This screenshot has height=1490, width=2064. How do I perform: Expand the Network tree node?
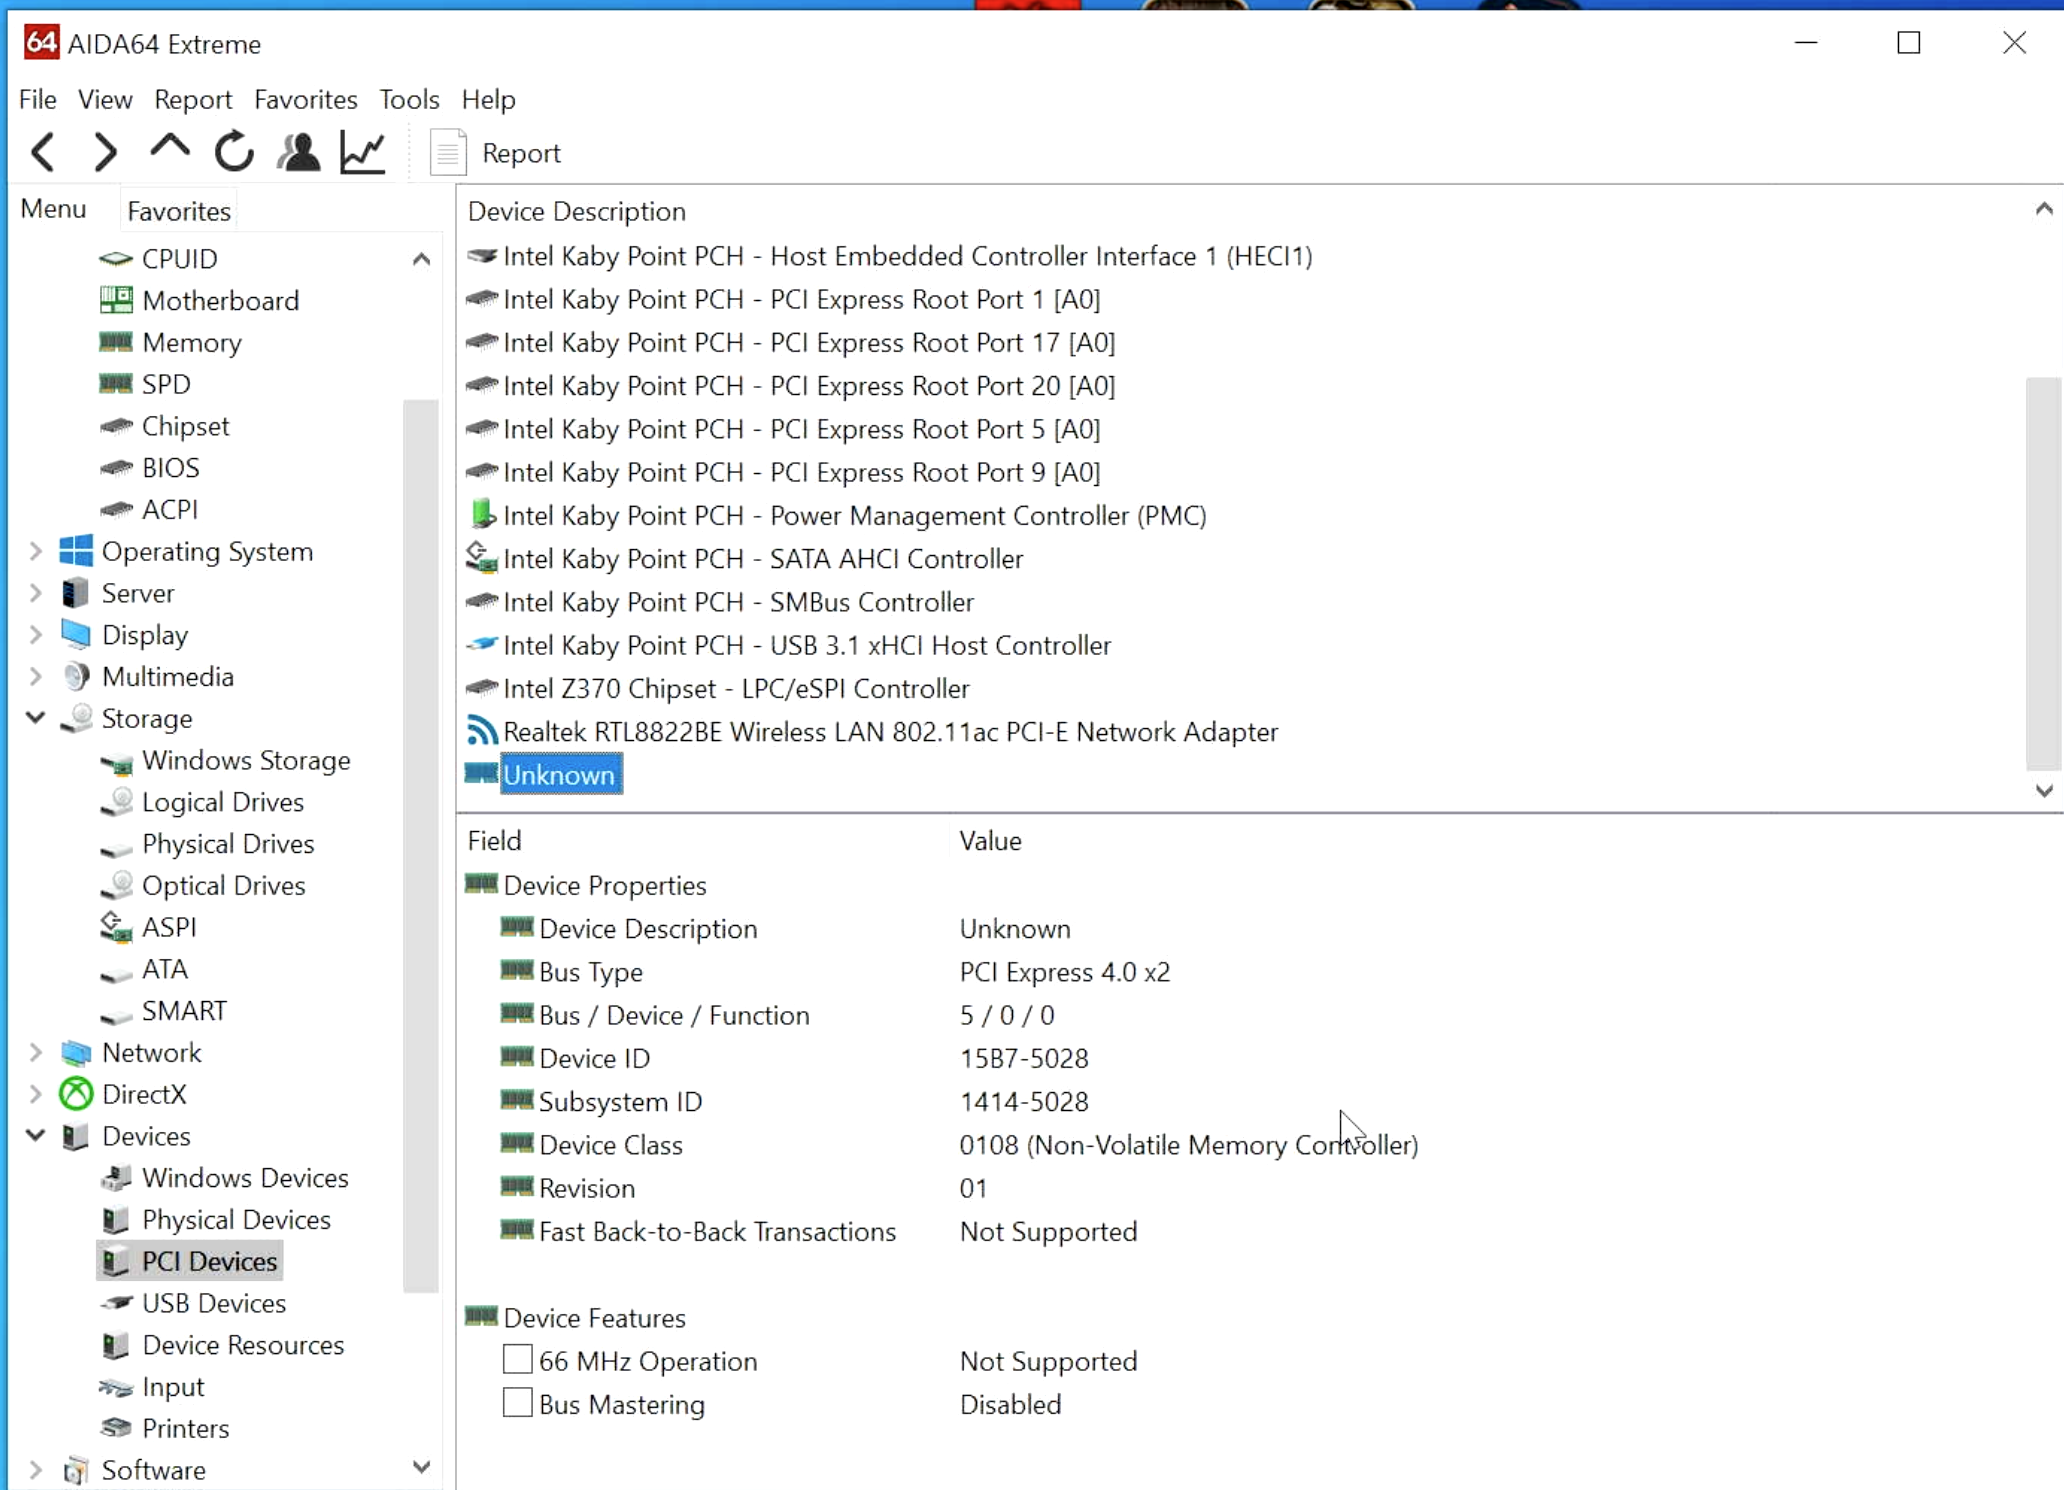pyautogui.click(x=36, y=1052)
